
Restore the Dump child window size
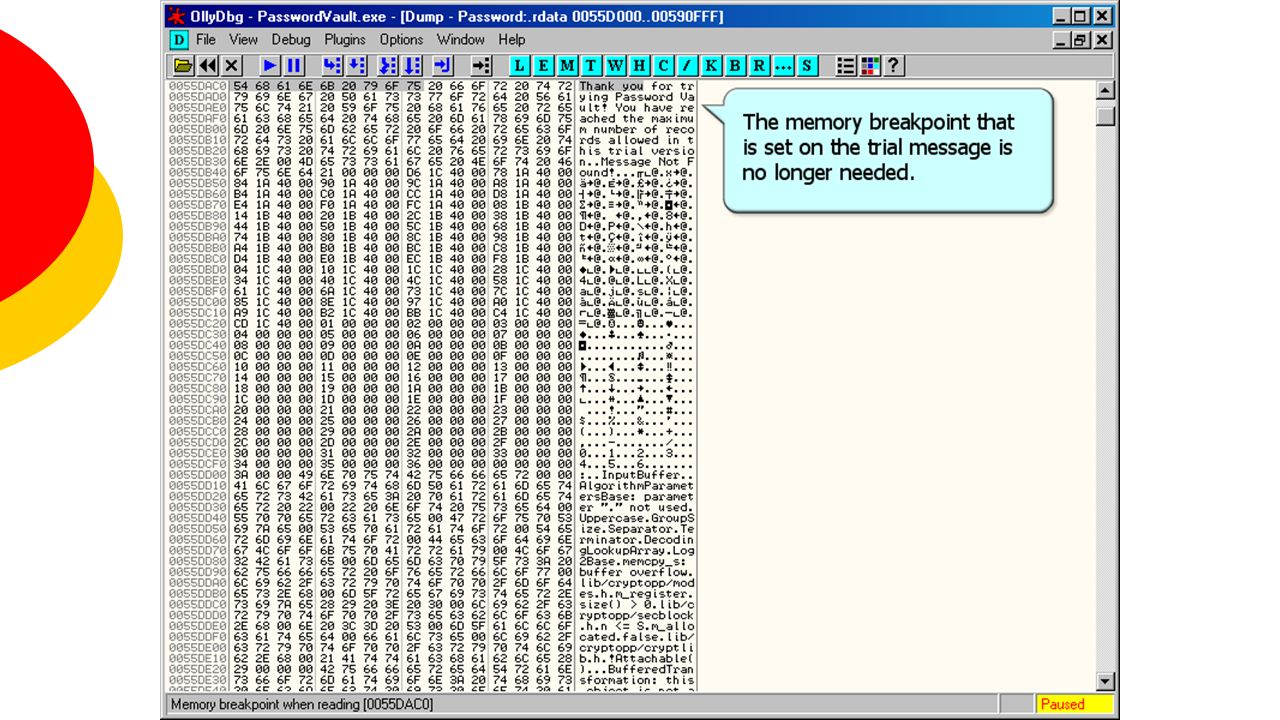1081,40
